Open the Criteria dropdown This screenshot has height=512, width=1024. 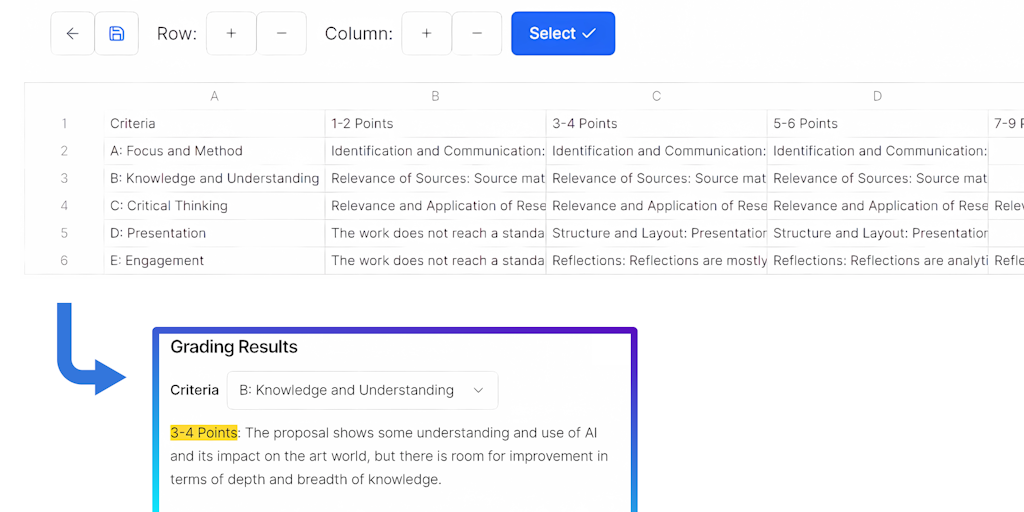[362, 390]
